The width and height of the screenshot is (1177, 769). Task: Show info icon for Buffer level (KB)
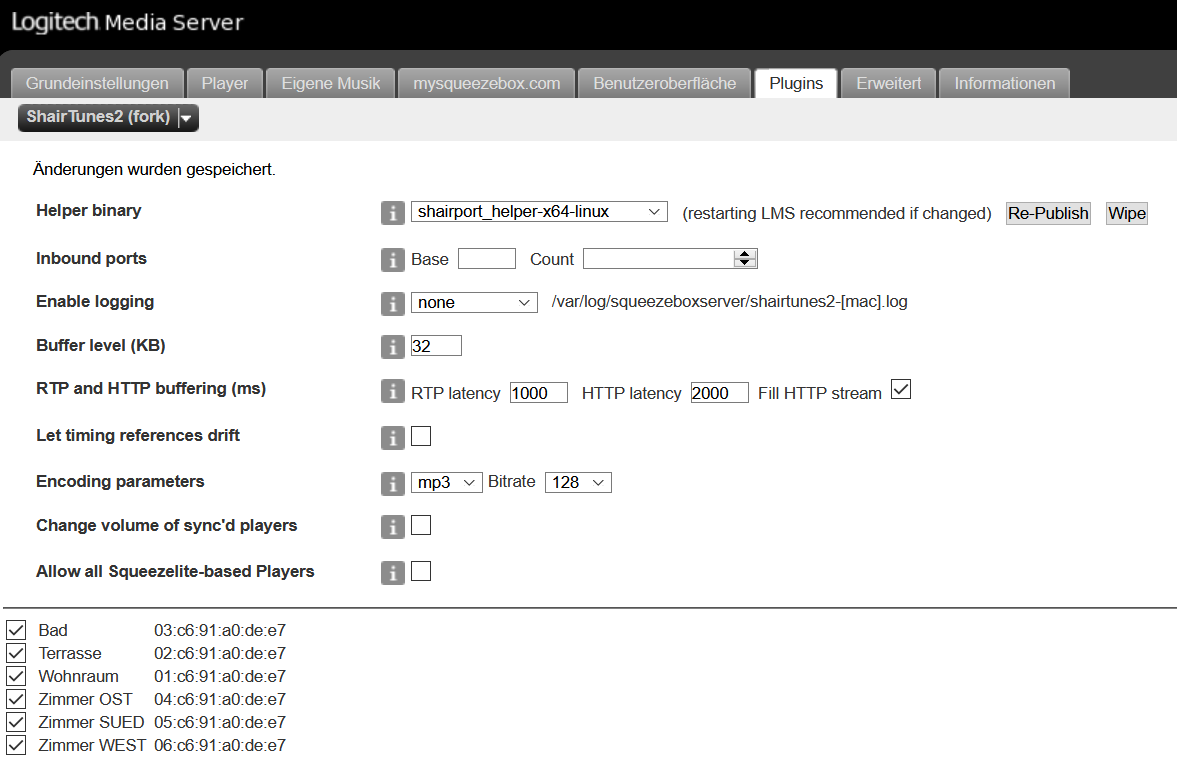(393, 347)
